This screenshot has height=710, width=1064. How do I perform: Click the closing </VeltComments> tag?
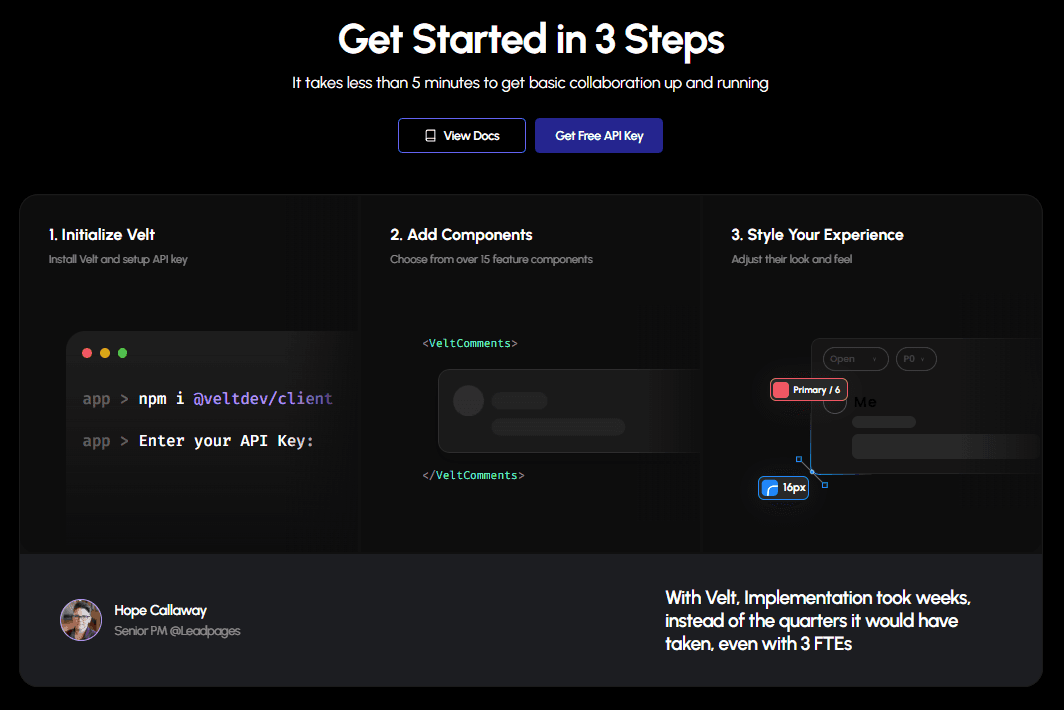473,475
